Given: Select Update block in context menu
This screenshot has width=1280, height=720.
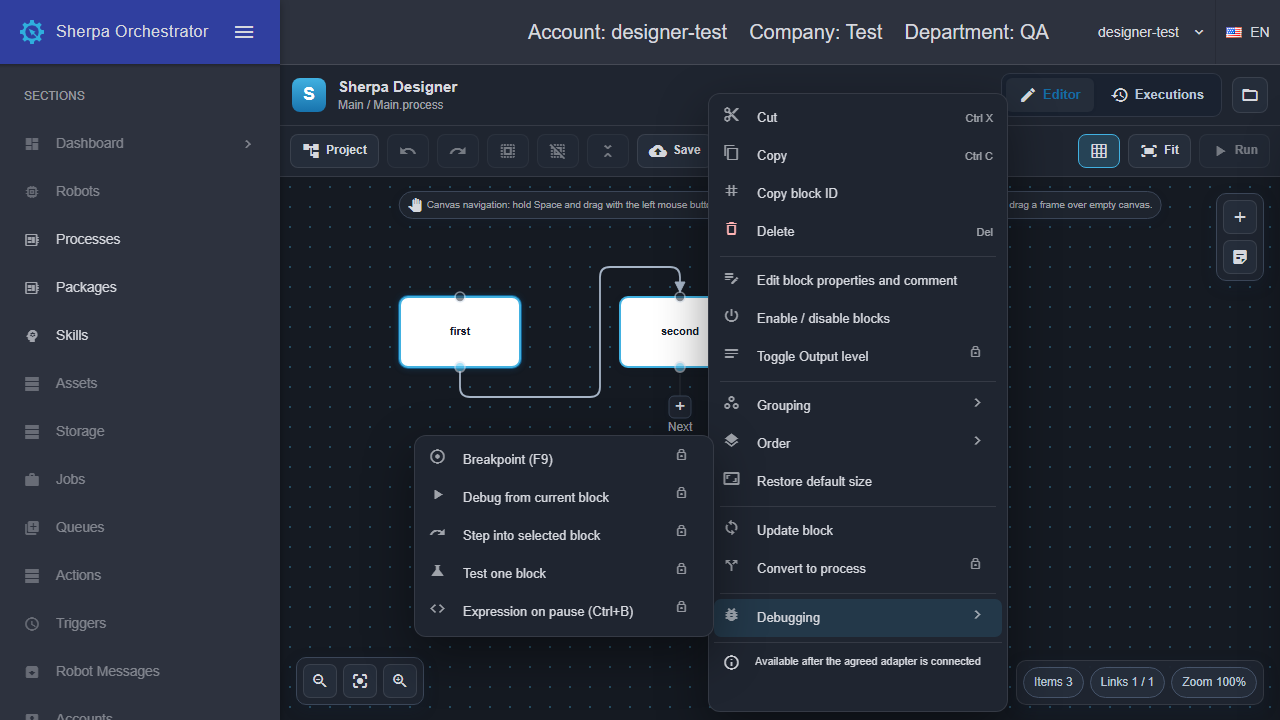Looking at the screenshot, I should pos(857,530).
